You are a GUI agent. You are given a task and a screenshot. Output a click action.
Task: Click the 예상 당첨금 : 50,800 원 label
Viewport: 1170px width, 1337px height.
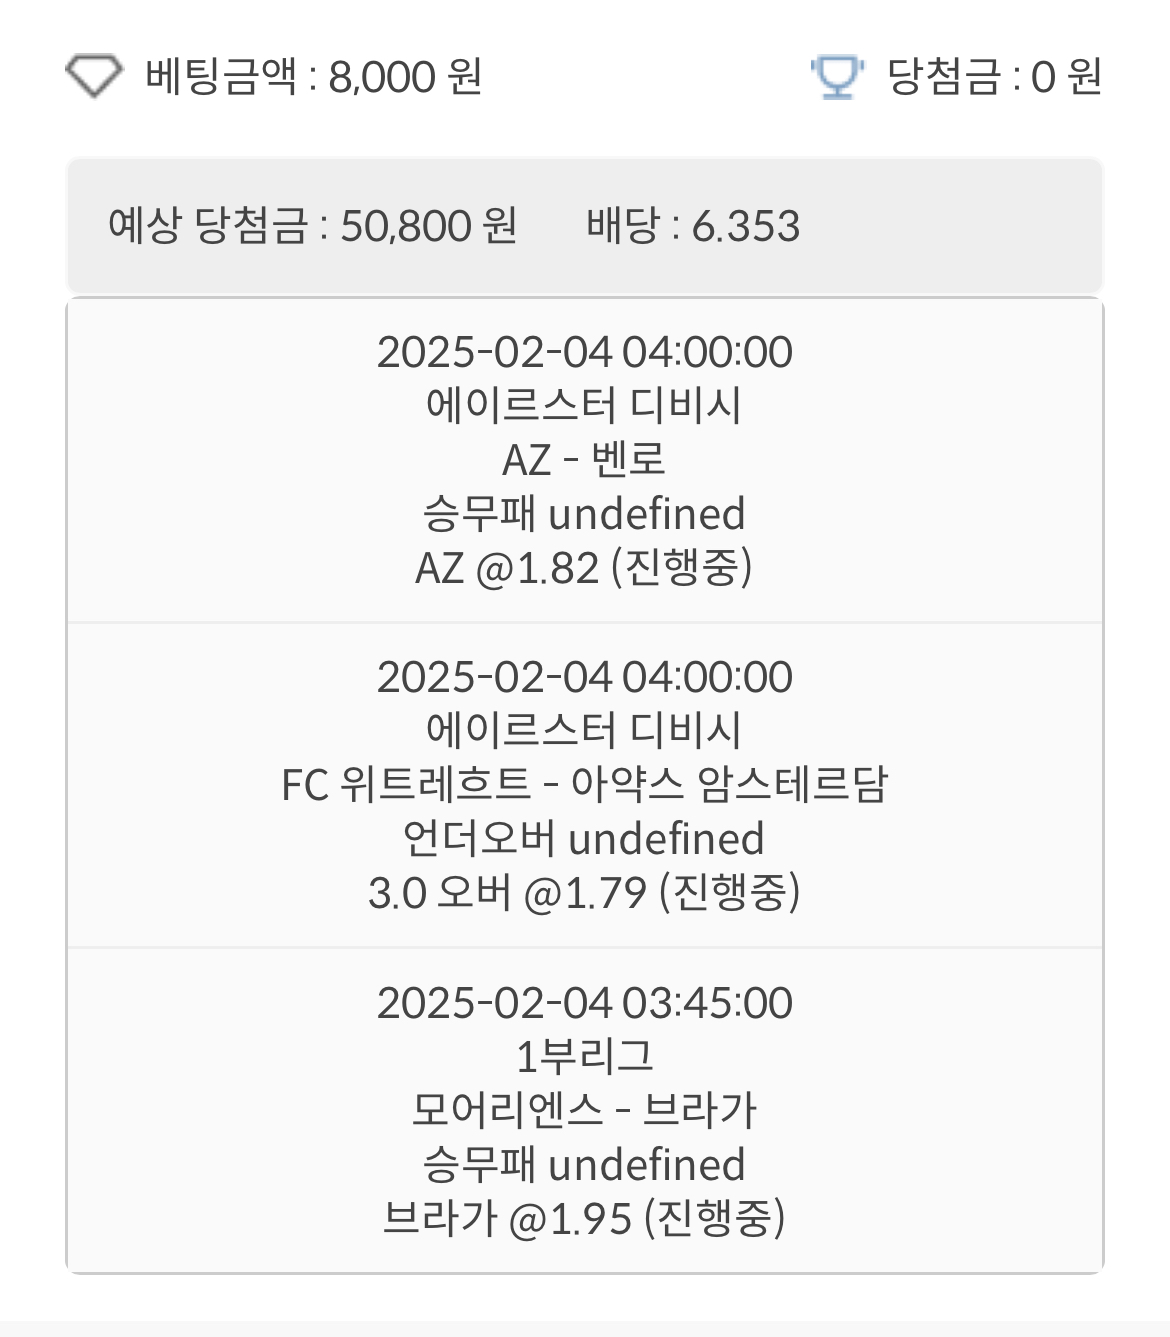pos(312,226)
